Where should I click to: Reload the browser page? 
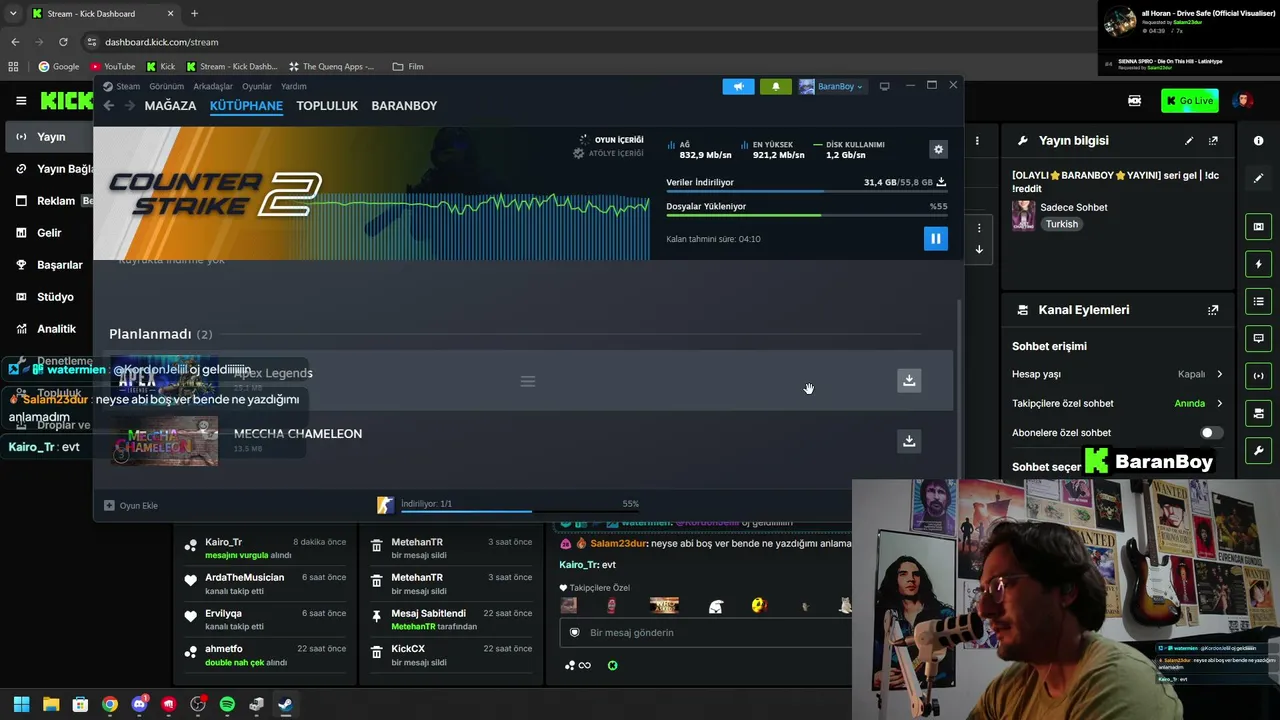[x=63, y=42]
